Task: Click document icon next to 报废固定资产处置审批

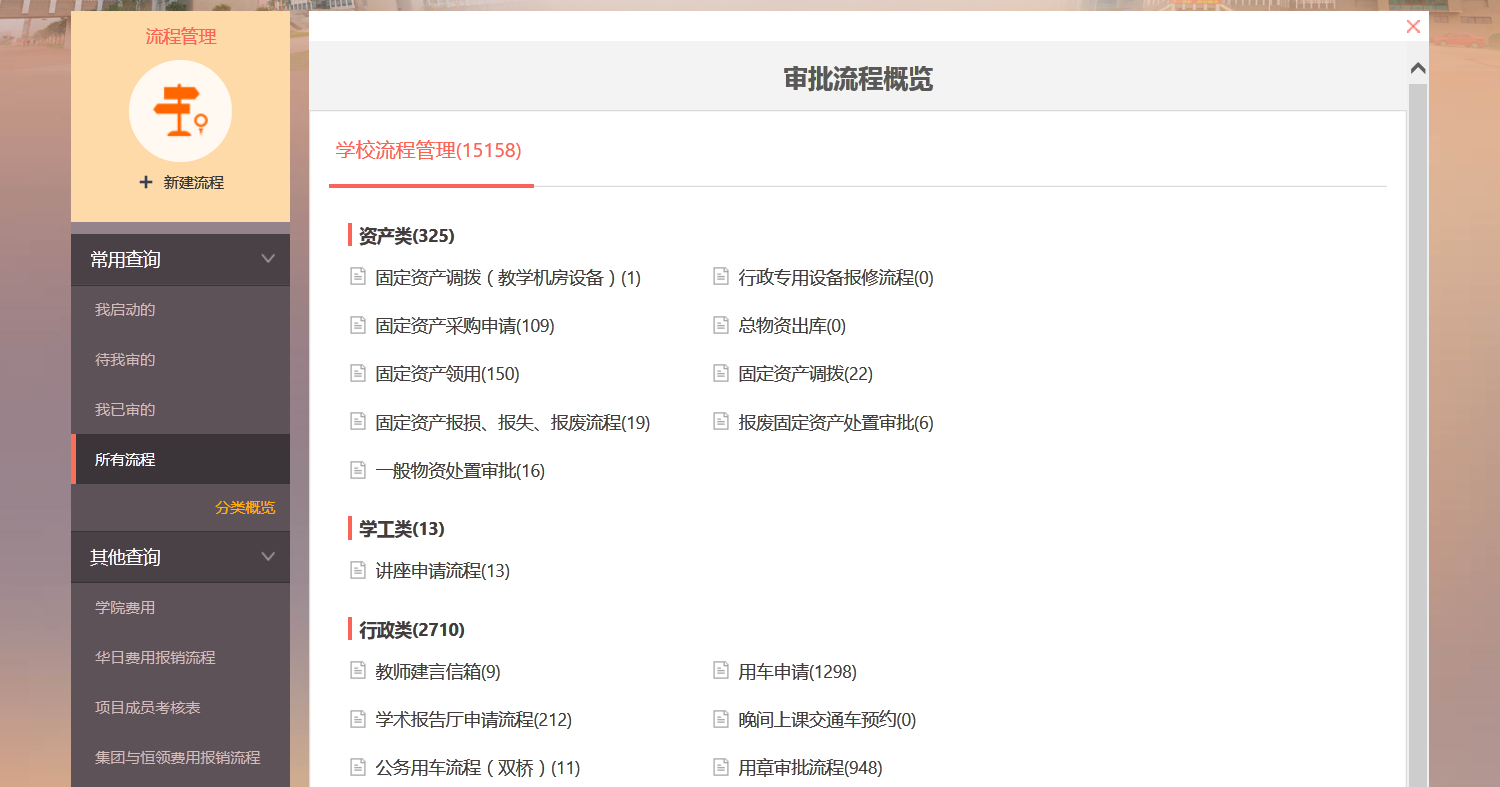Action: tap(721, 421)
